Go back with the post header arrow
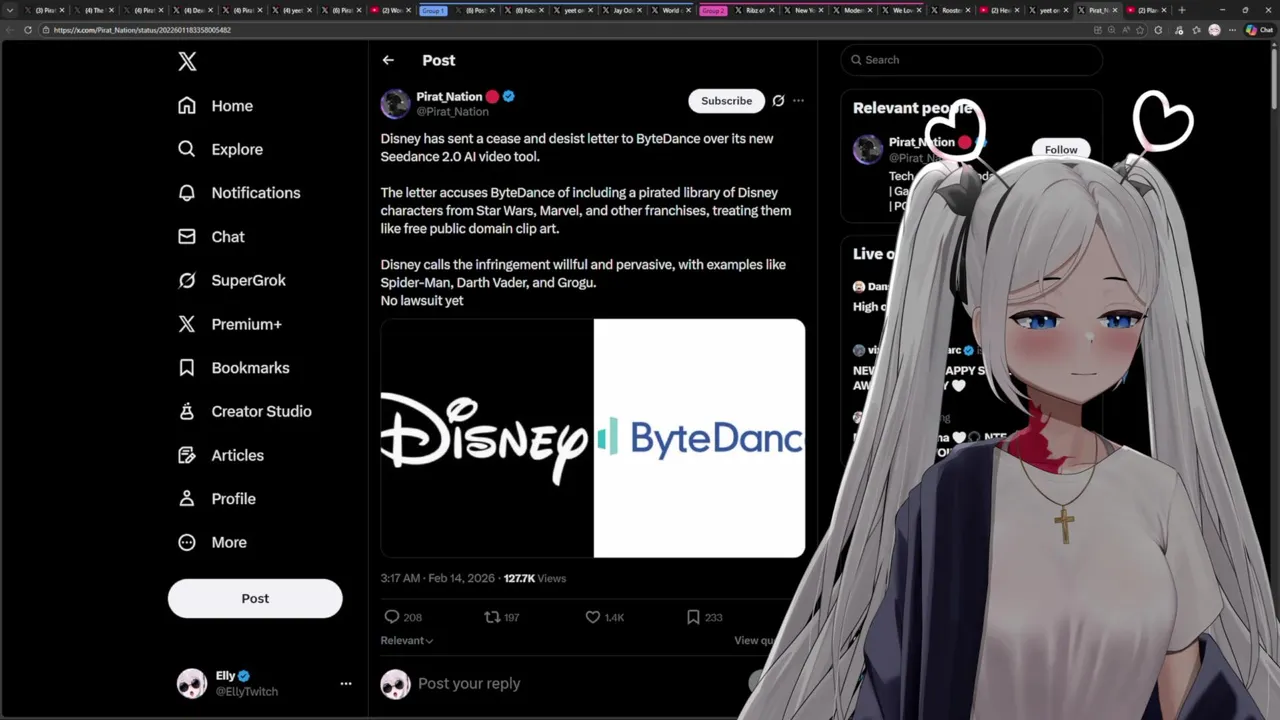1280x720 pixels. click(x=388, y=60)
